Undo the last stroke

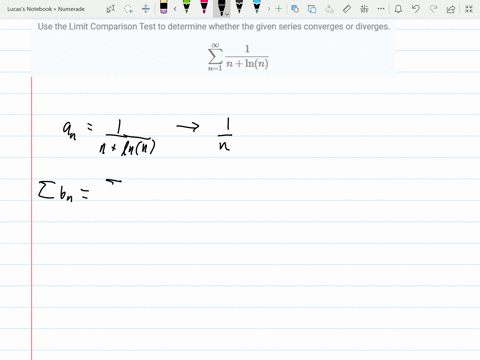[x=416, y=9]
